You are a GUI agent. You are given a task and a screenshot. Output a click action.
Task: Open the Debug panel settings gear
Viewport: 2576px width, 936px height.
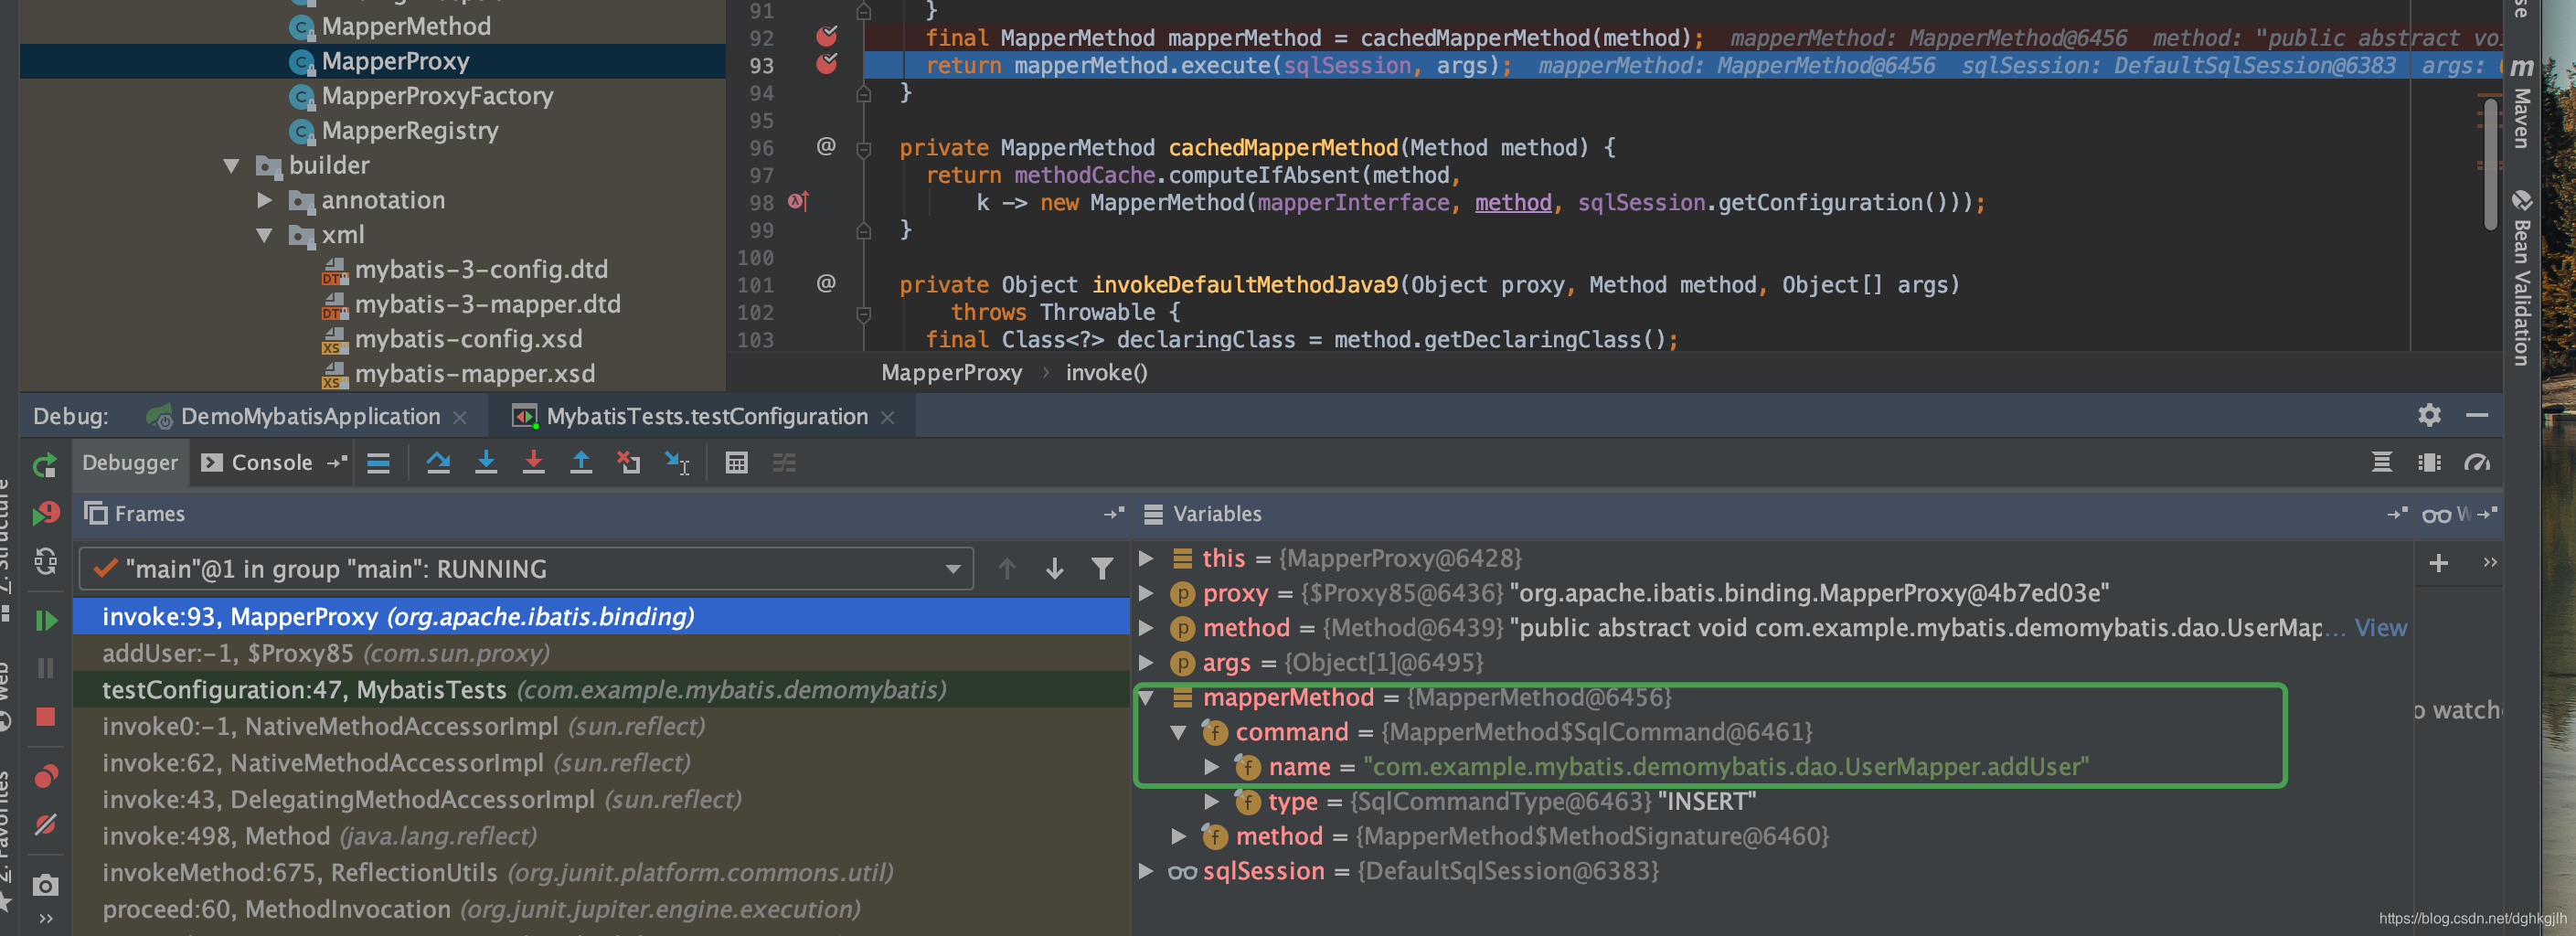tap(2429, 415)
